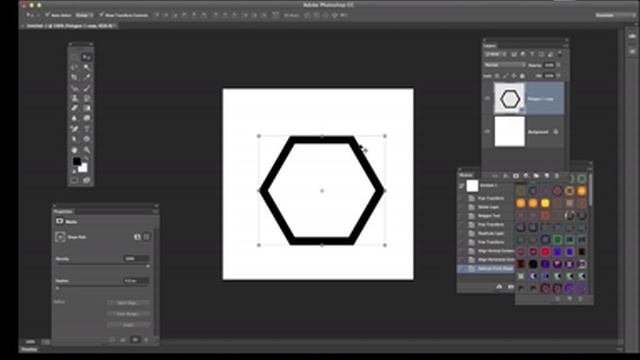Click the Feather value field
The width and height of the screenshot is (640, 360).
(136, 281)
